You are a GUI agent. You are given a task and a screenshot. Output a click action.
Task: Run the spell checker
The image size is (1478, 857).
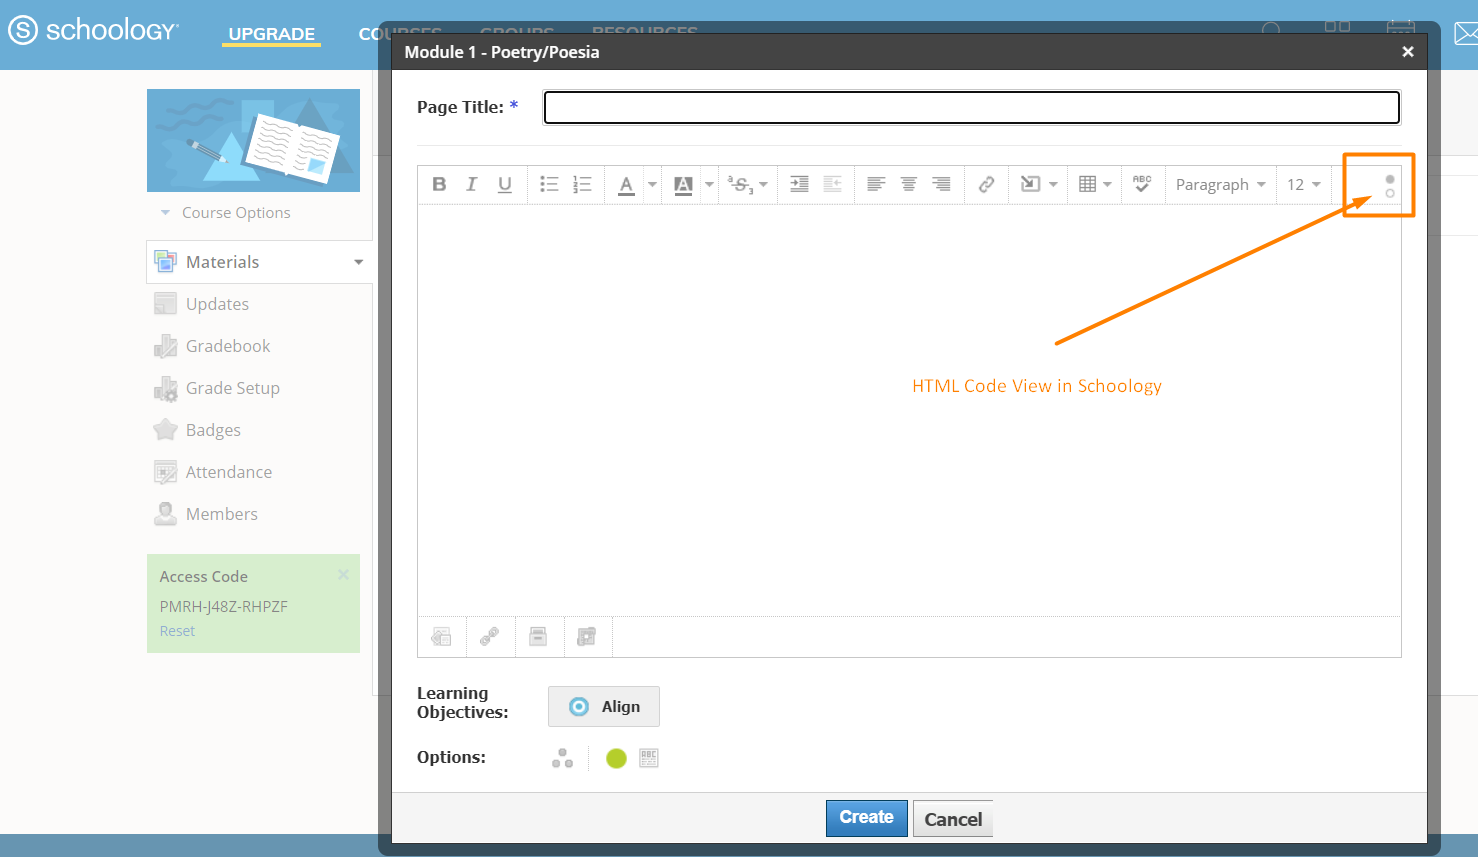click(x=1142, y=184)
